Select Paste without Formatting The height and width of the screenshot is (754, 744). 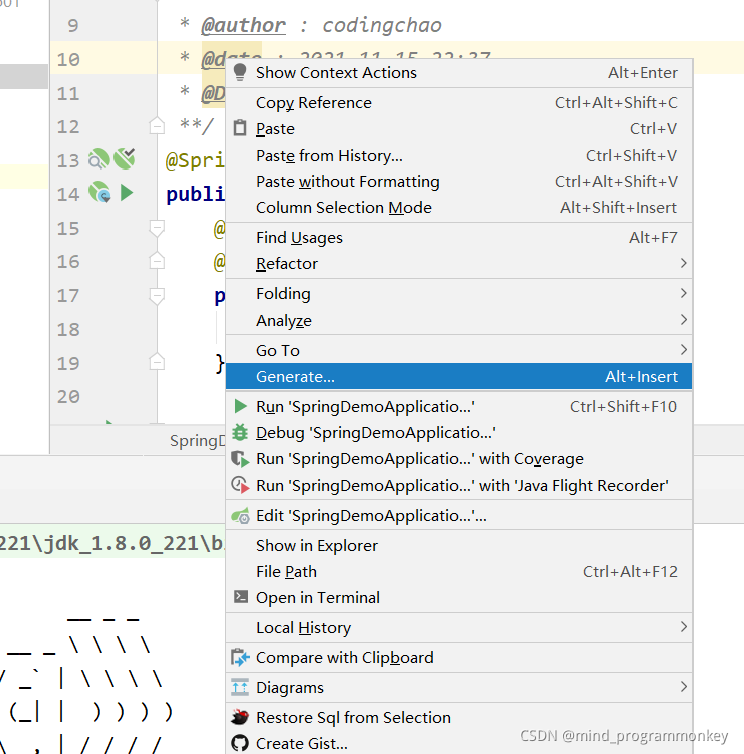pyautogui.click(x=459, y=182)
